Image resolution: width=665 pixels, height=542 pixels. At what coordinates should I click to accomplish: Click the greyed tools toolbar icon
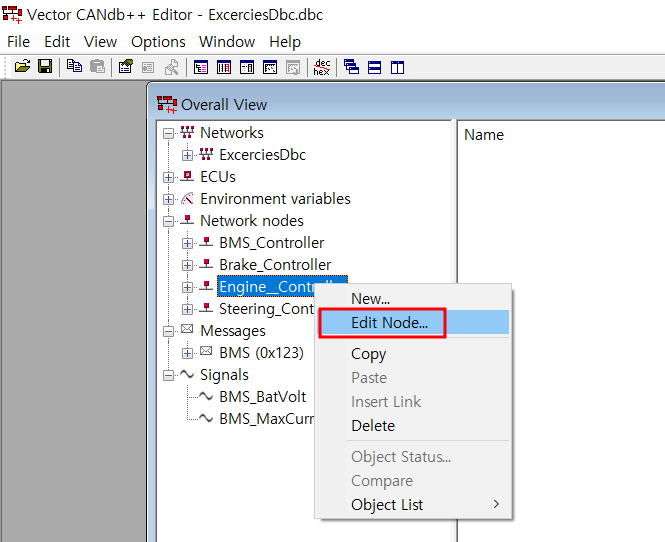(171, 67)
